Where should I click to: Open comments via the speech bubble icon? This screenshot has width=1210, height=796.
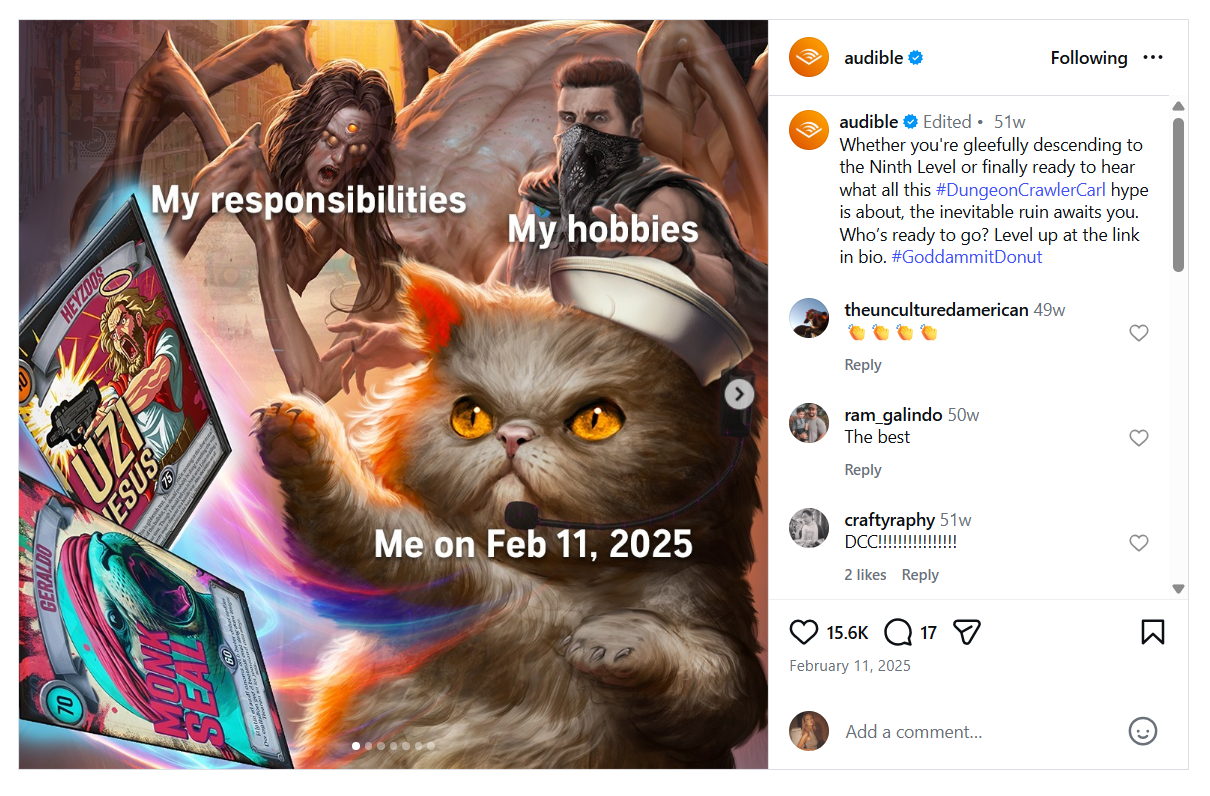[x=898, y=632]
